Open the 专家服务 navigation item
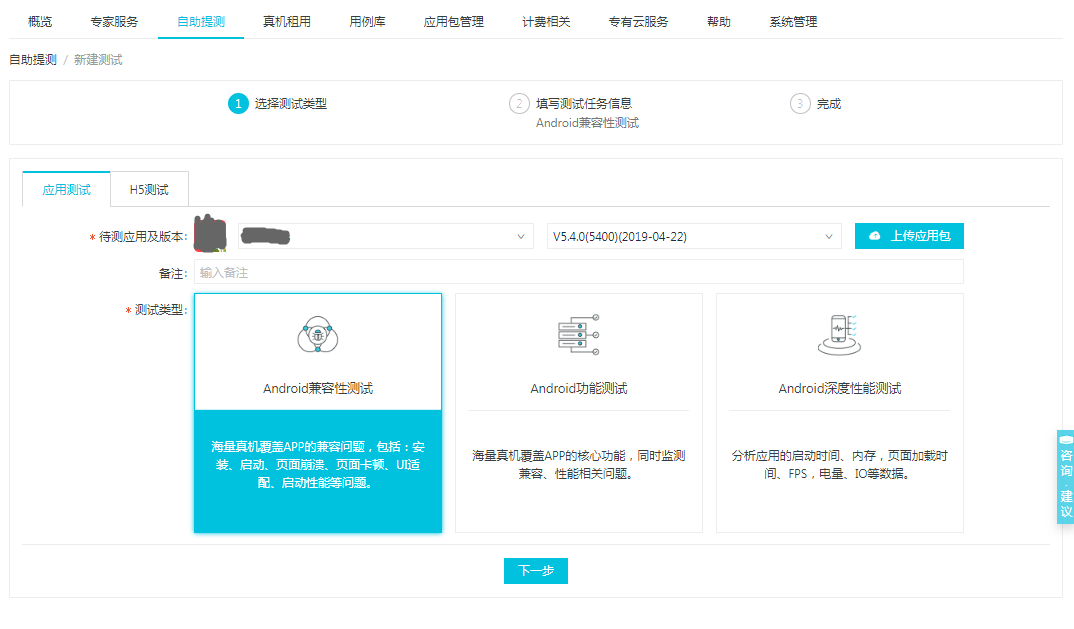Image resolution: width=1074 pixels, height=629 pixels. (x=114, y=22)
